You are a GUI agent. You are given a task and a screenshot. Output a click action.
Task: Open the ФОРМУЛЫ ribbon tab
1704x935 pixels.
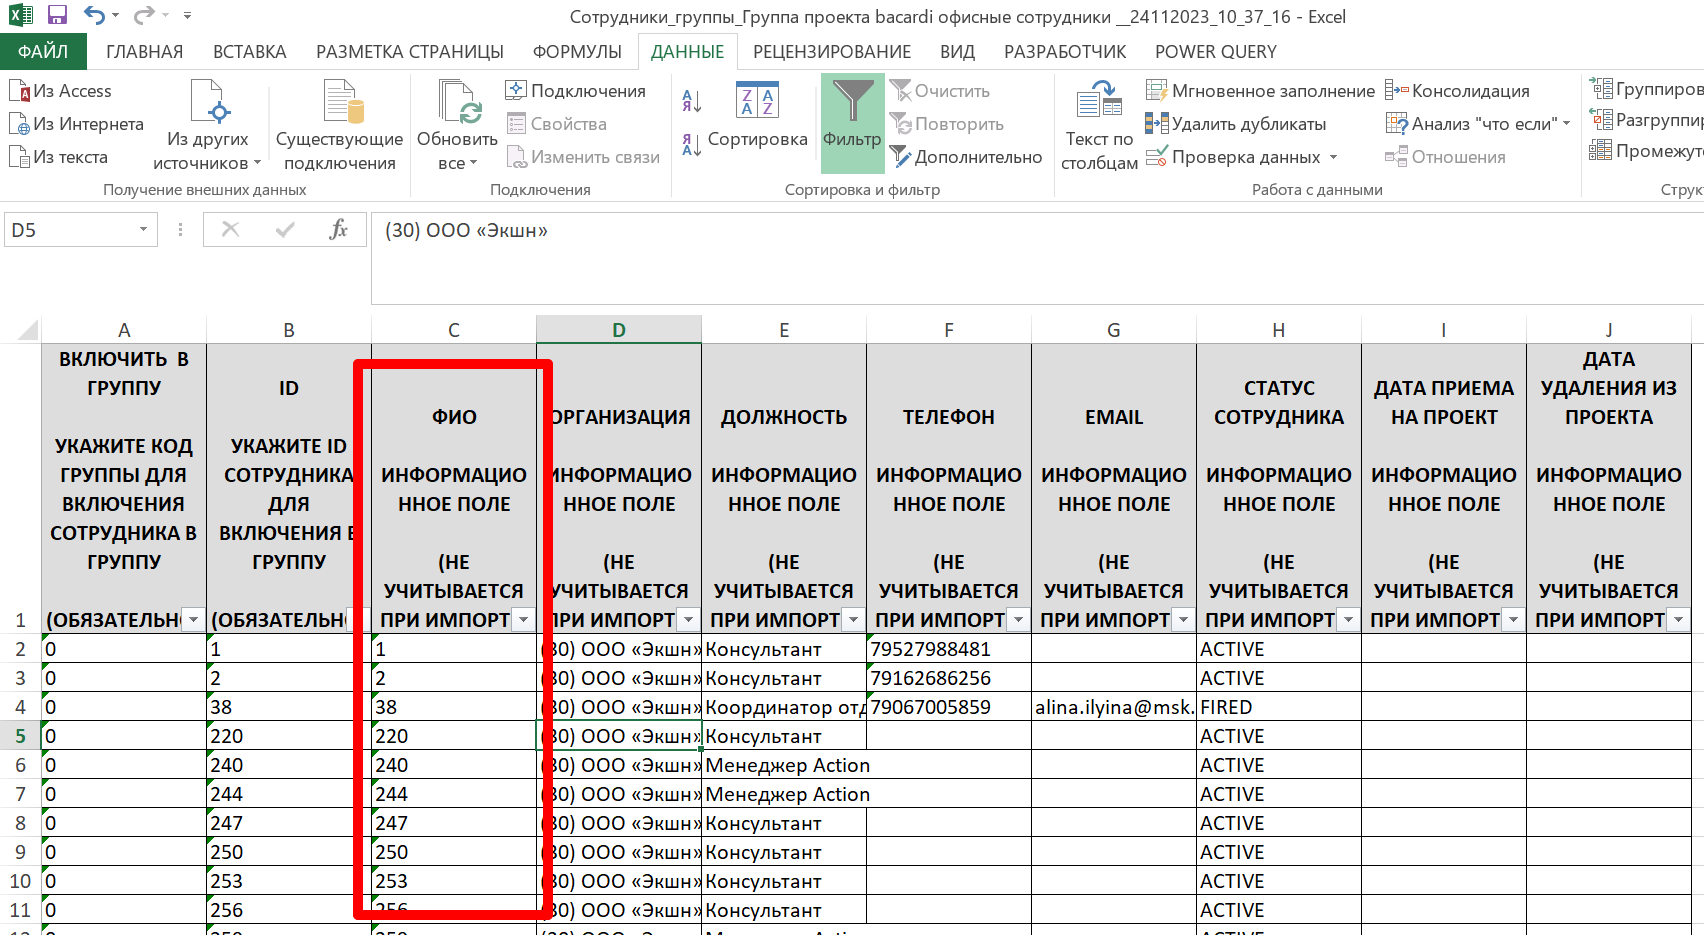577,52
